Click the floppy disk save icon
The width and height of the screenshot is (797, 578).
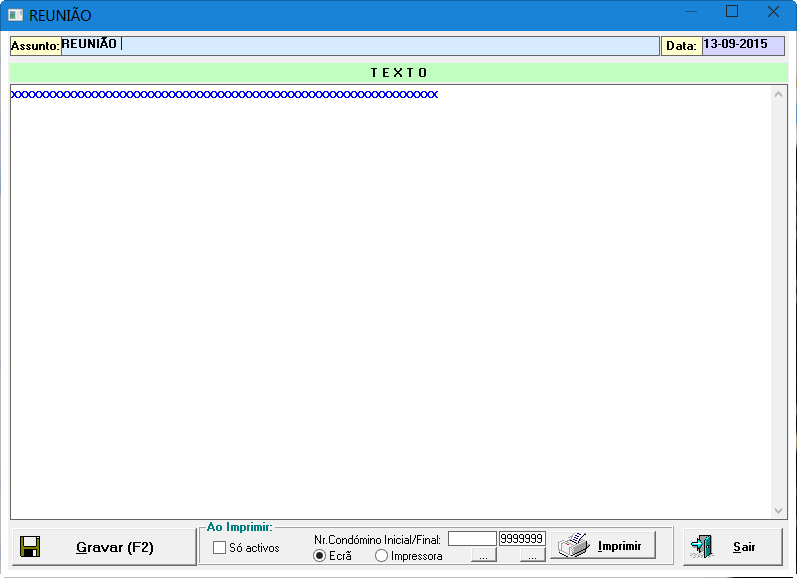coord(30,547)
